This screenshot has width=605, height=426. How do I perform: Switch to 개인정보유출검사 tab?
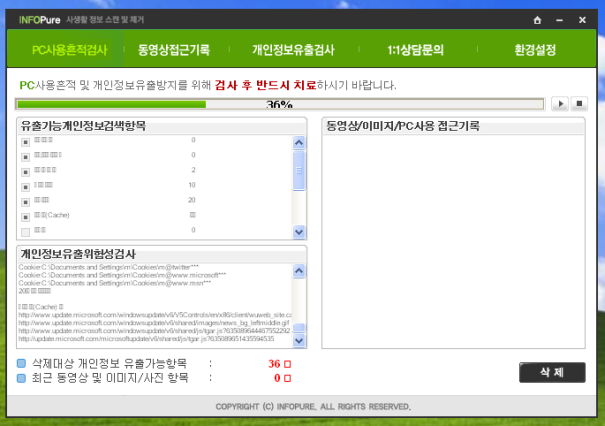pyautogui.click(x=293, y=49)
